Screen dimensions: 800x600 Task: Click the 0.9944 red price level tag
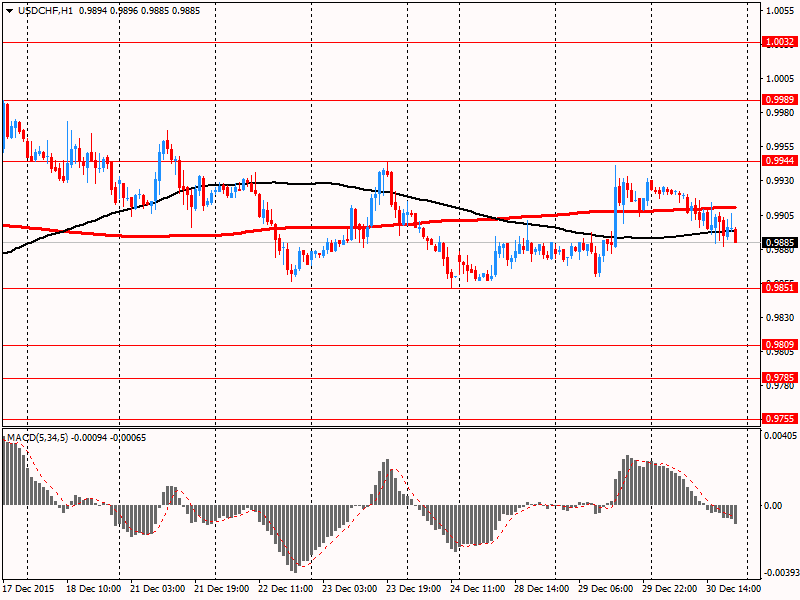point(779,160)
